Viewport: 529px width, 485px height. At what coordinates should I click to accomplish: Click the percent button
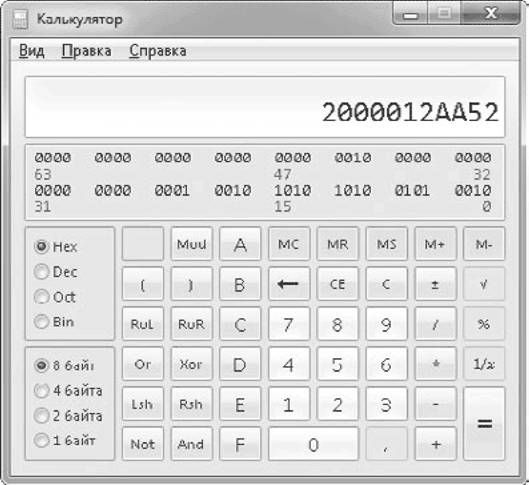484,324
